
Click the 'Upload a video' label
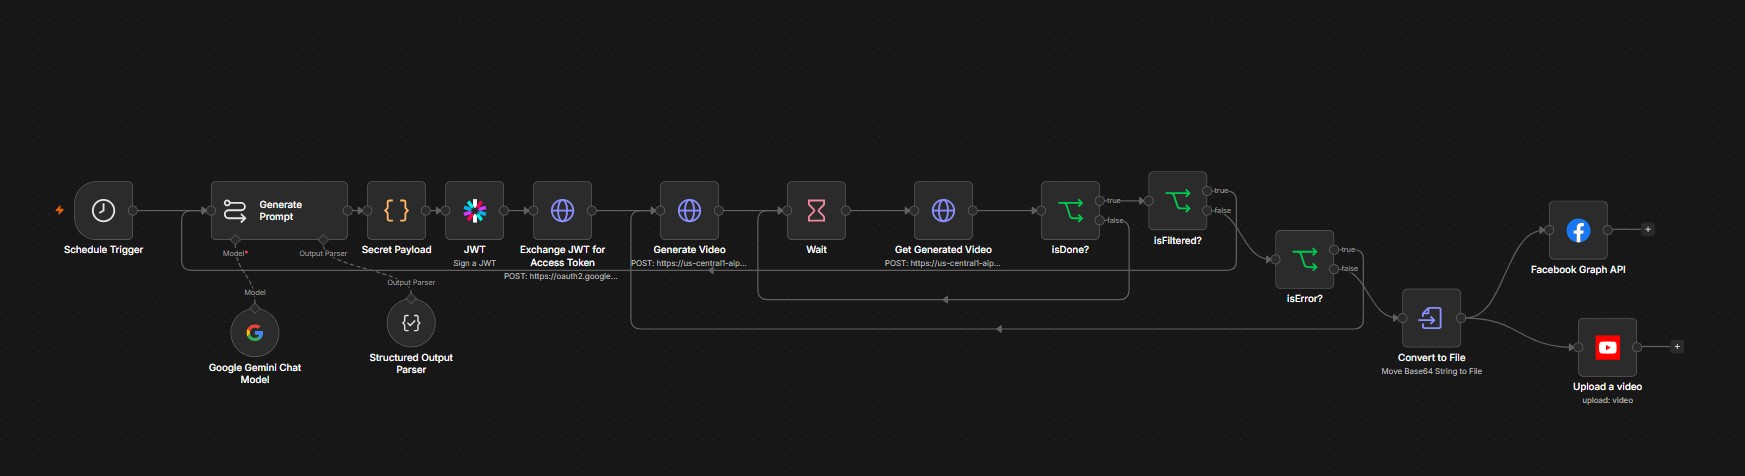pos(1607,387)
